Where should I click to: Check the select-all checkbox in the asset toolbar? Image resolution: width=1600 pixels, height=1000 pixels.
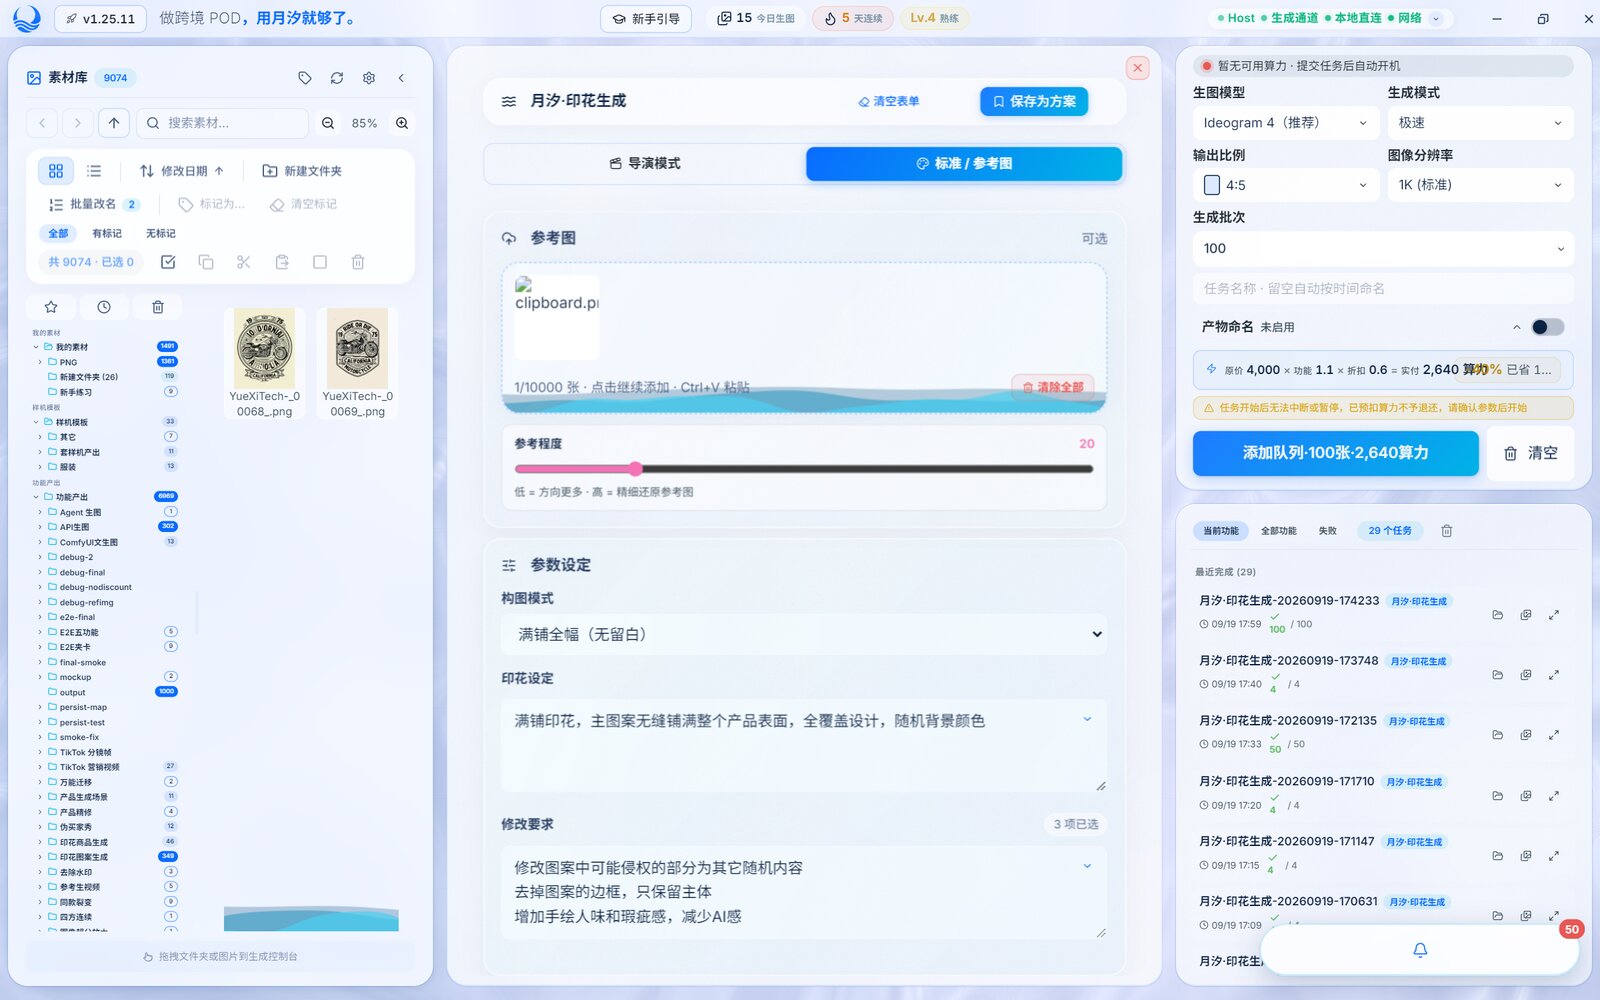click(x=168, y=262)
